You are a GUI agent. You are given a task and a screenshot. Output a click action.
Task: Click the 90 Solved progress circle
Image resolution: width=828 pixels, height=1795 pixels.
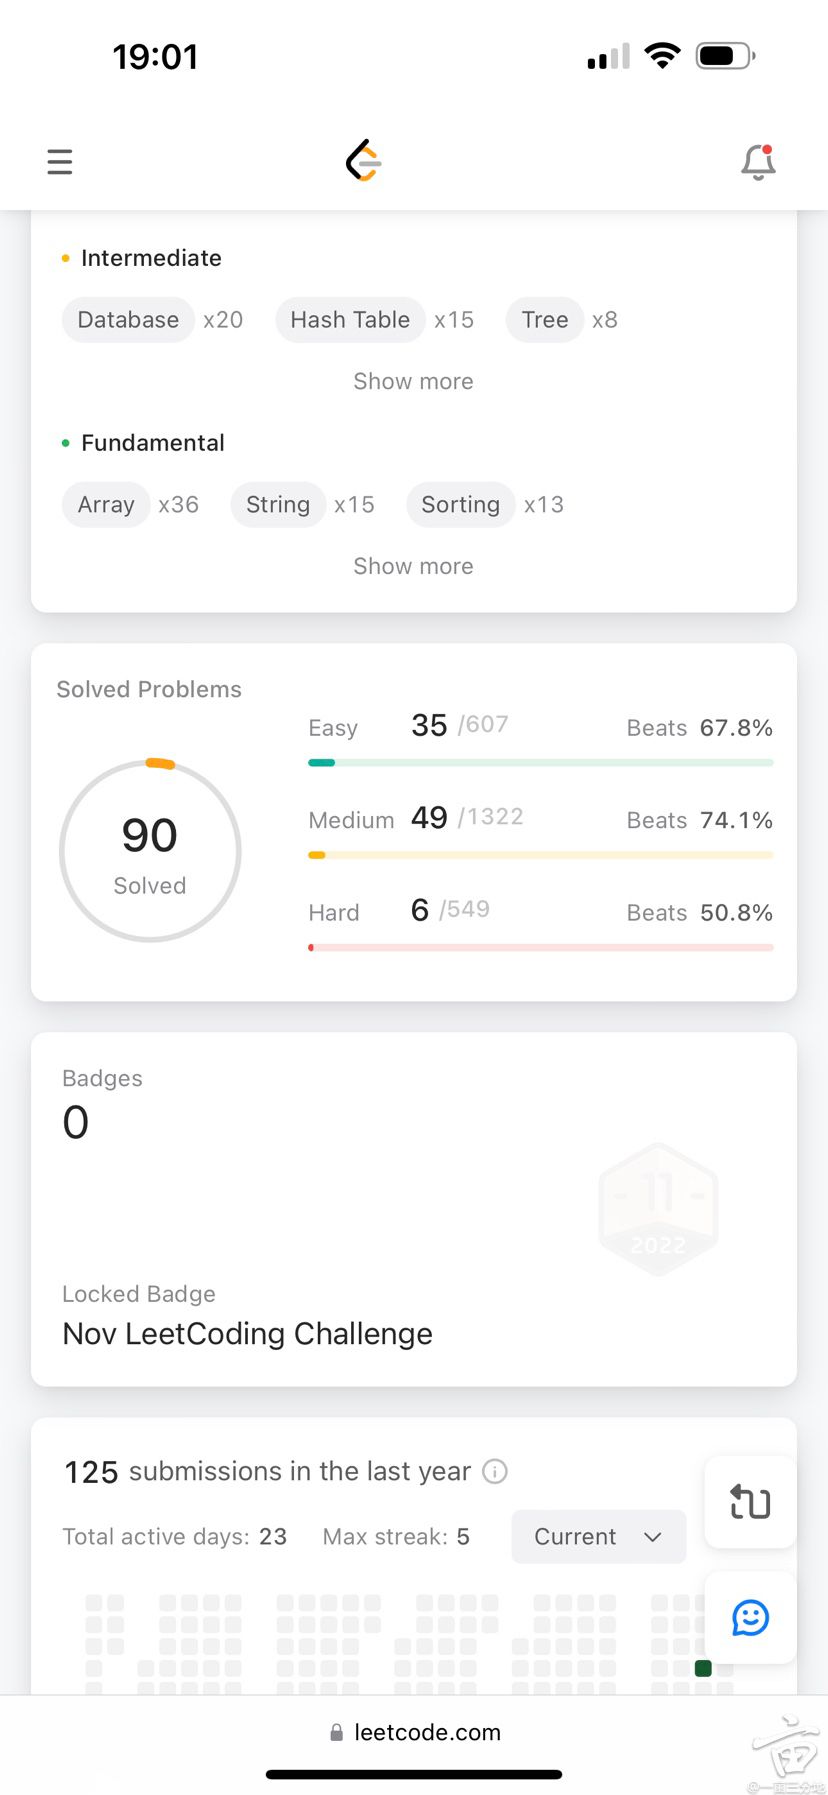point(150,851)
